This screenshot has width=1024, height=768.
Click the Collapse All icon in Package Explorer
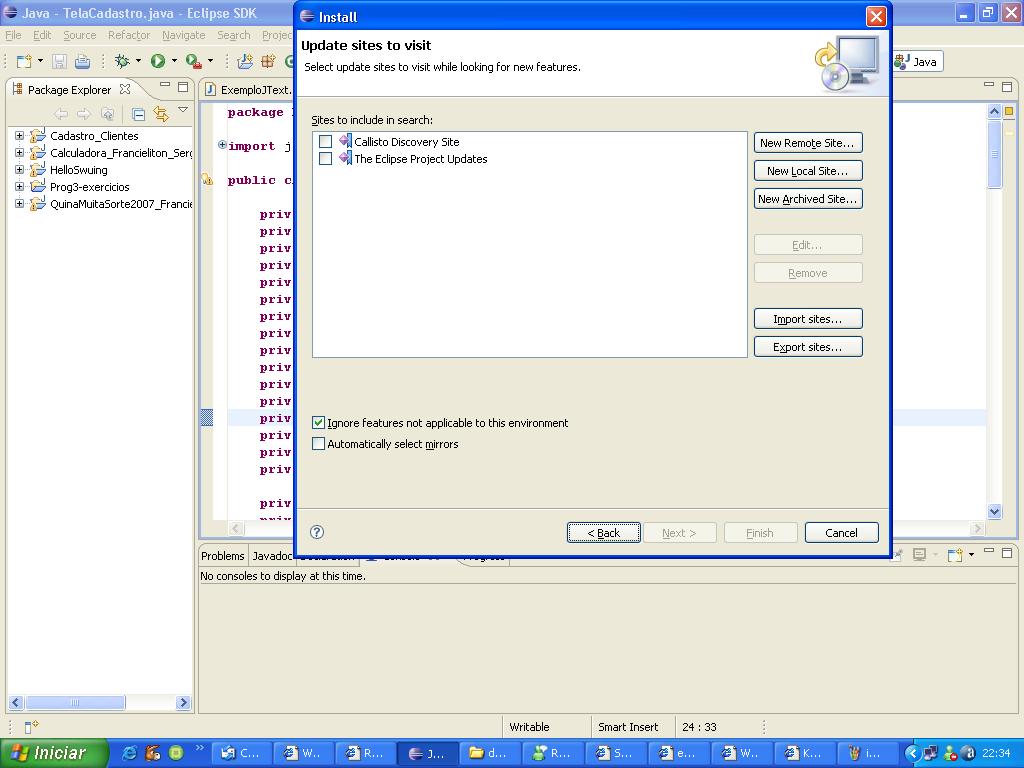click(138, 115)
